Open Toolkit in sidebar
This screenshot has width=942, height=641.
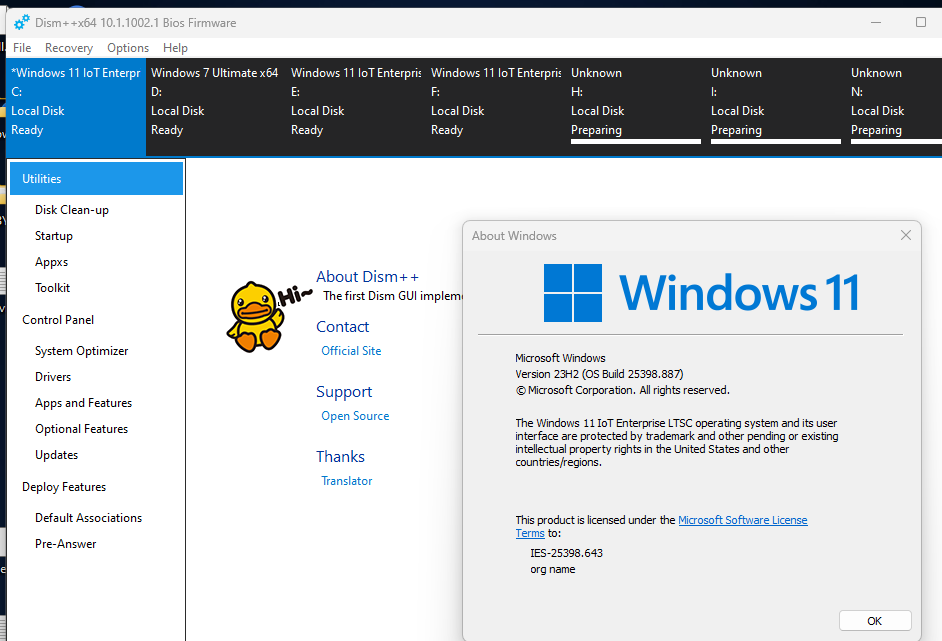[x=53, y=288]
